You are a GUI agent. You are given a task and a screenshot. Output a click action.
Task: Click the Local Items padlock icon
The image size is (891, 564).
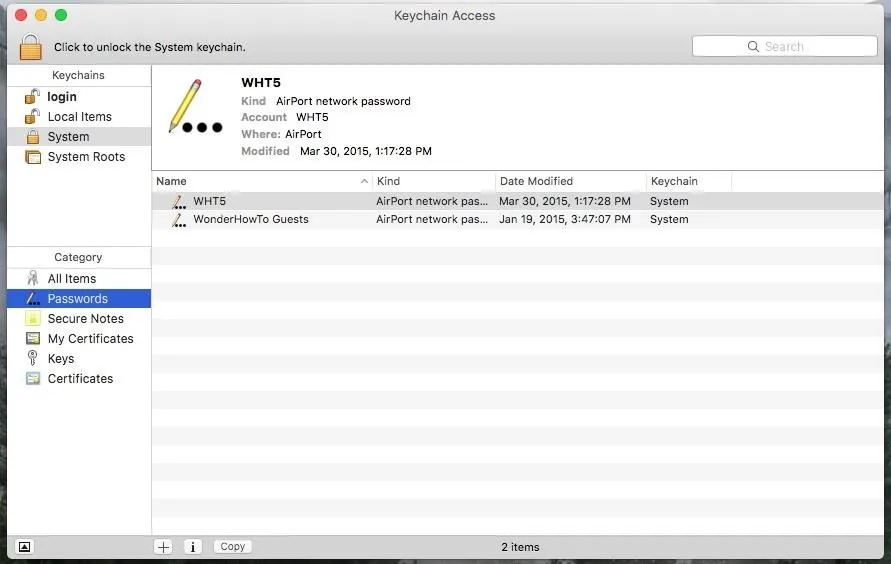(x=32, y=116)
